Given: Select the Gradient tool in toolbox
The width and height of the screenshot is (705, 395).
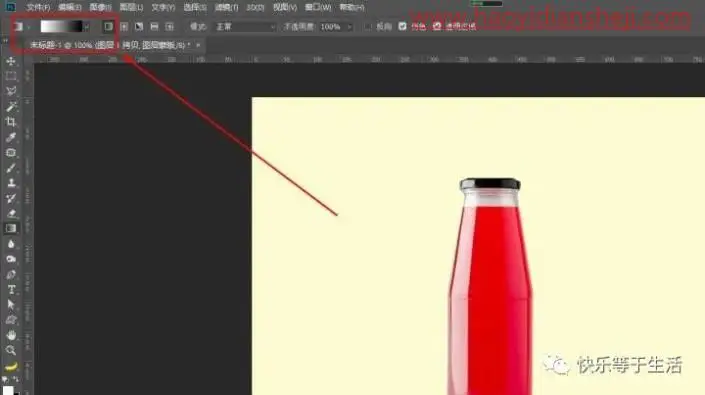Looking at the screenshot, I should pyautogui.click(x=11, y=228).
